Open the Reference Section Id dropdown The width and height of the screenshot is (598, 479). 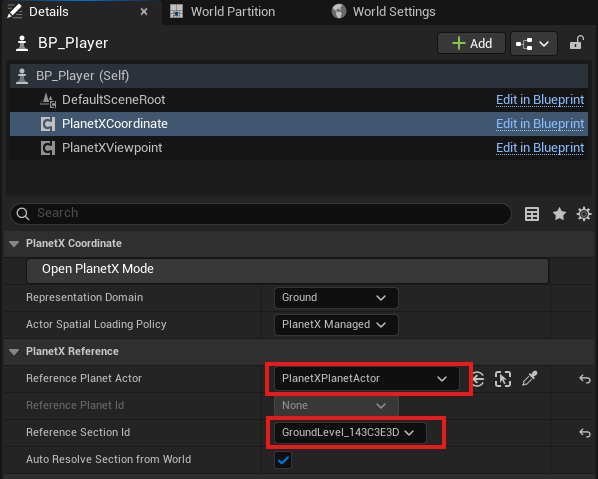click(x=350, y=433)
